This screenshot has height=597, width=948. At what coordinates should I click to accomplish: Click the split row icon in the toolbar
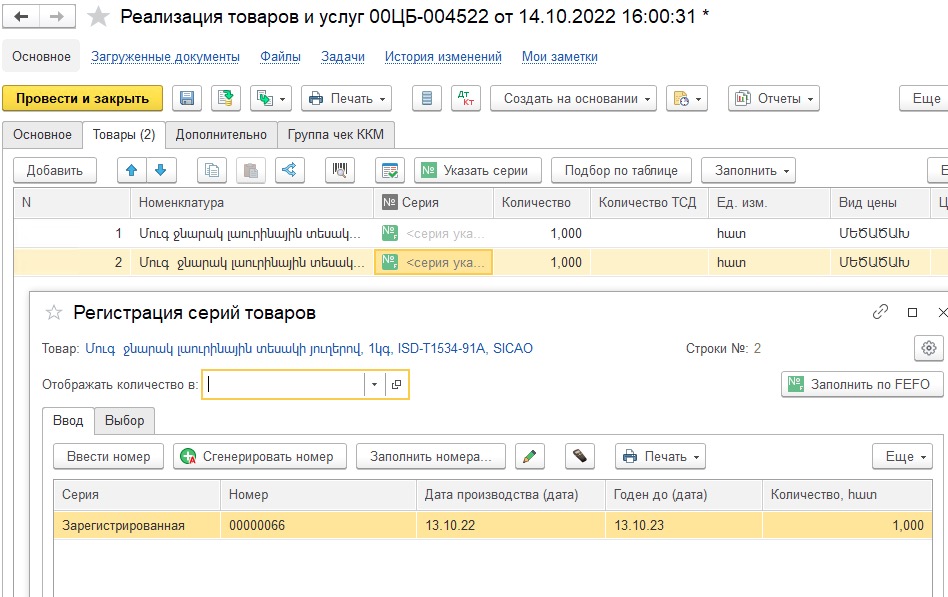[x=290, y=171]
